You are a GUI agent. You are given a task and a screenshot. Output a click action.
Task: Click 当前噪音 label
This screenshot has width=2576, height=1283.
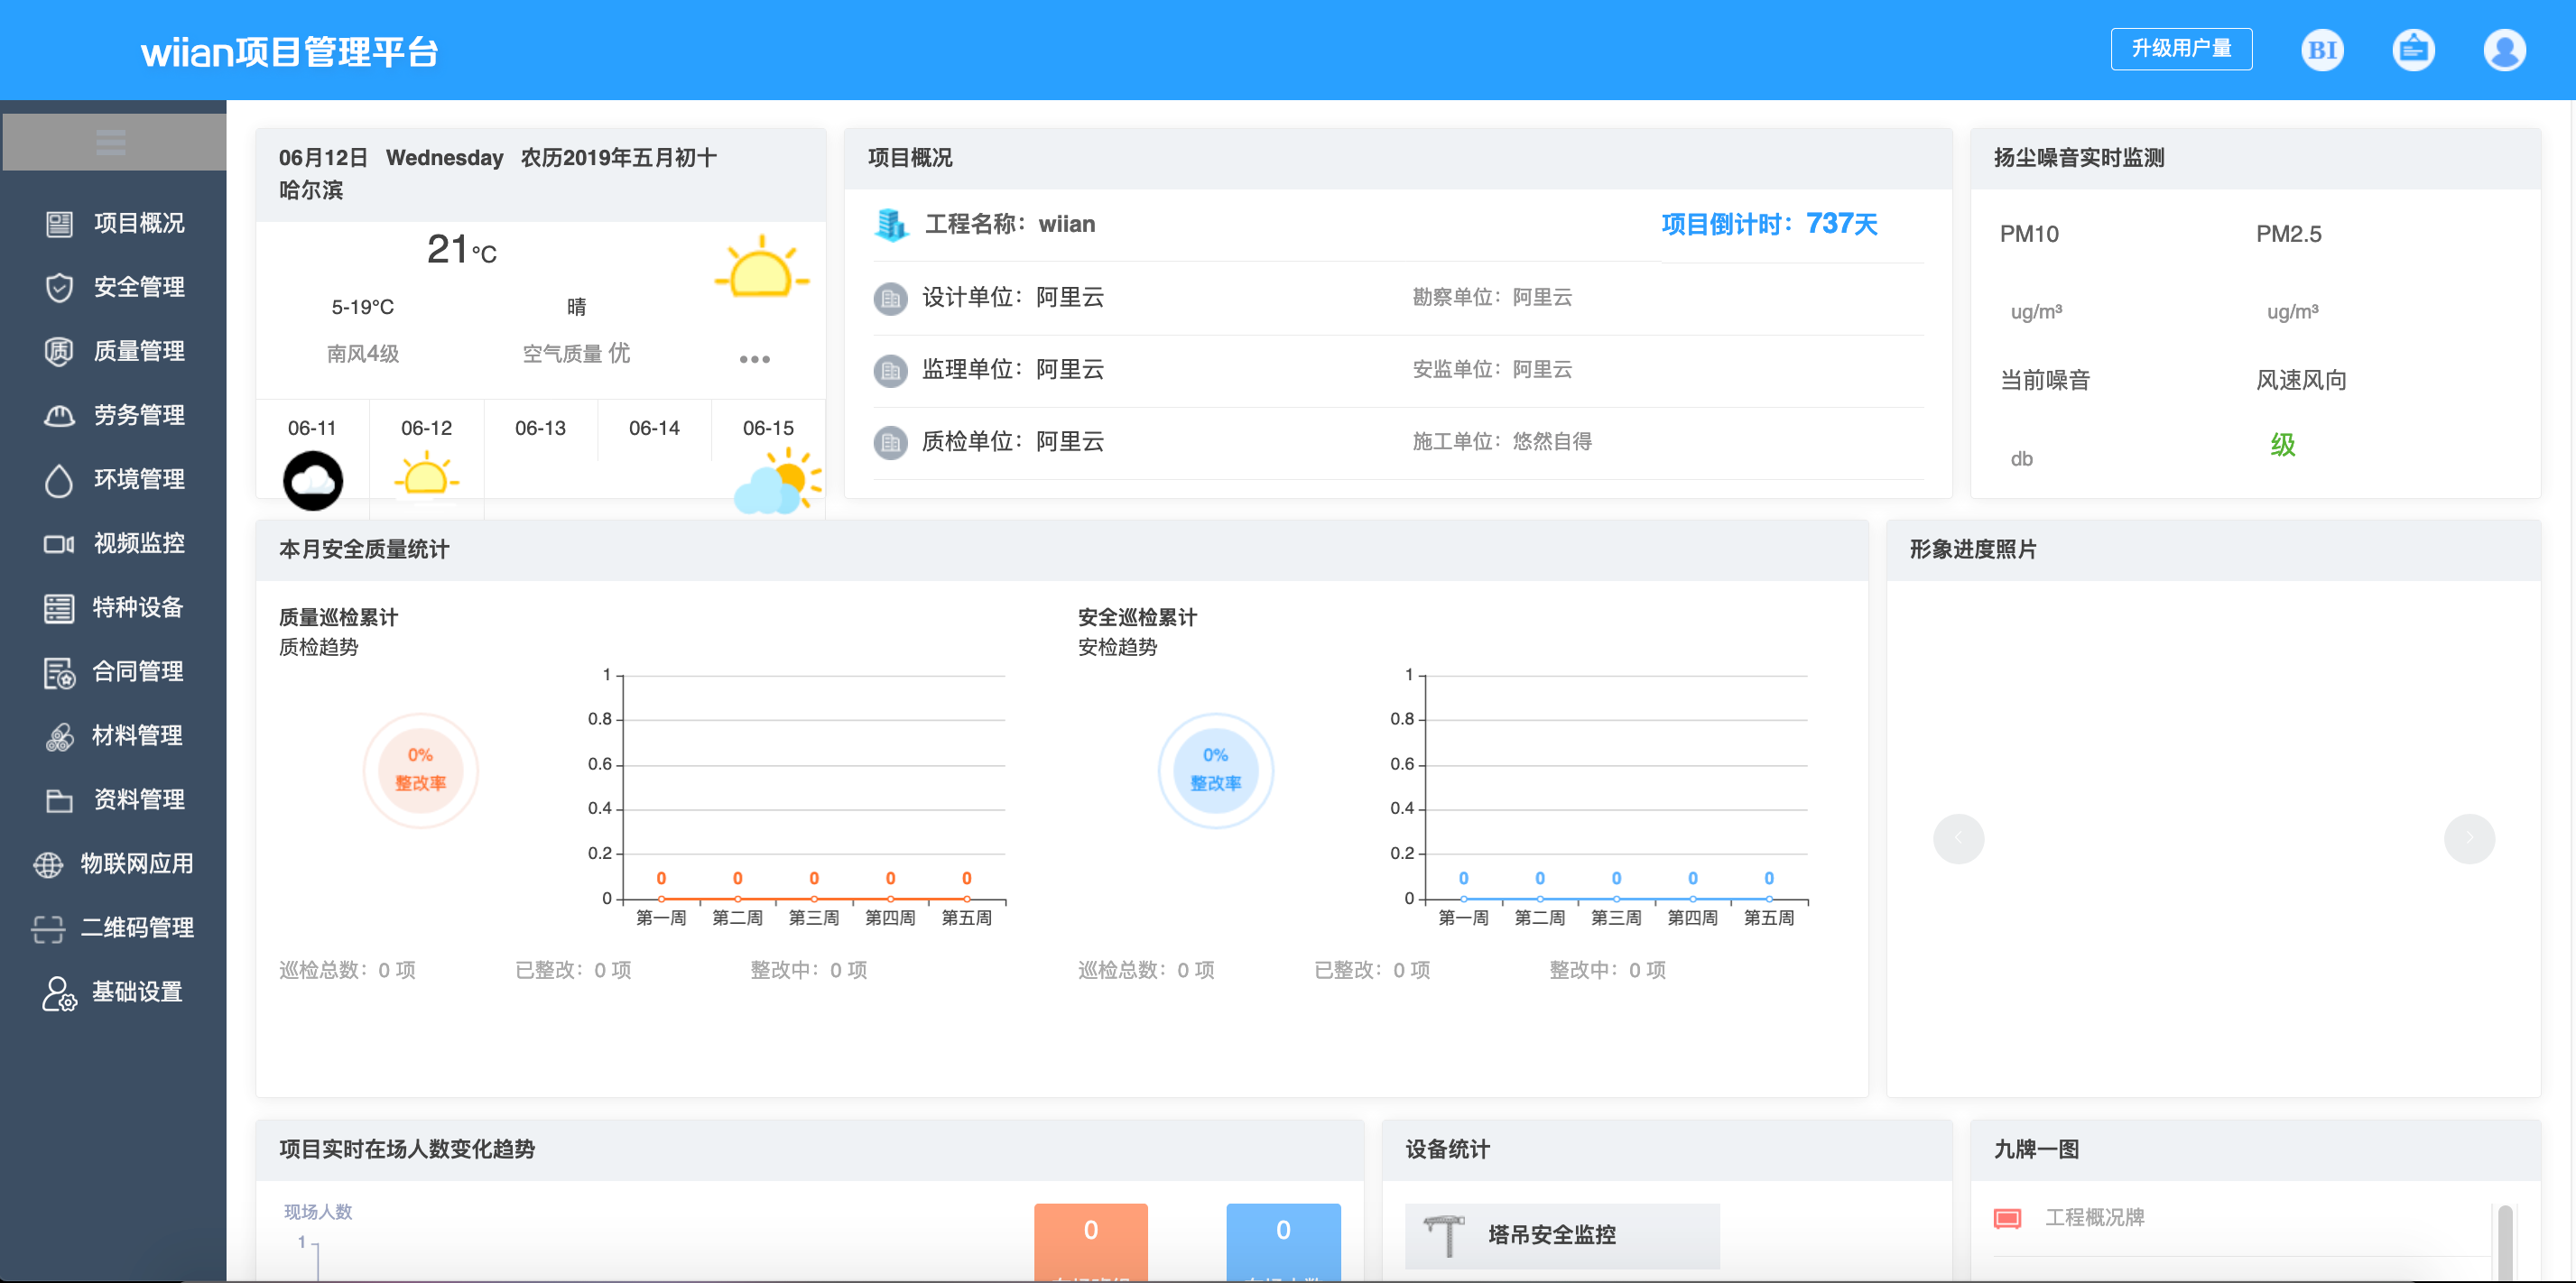coord(2045,380)
